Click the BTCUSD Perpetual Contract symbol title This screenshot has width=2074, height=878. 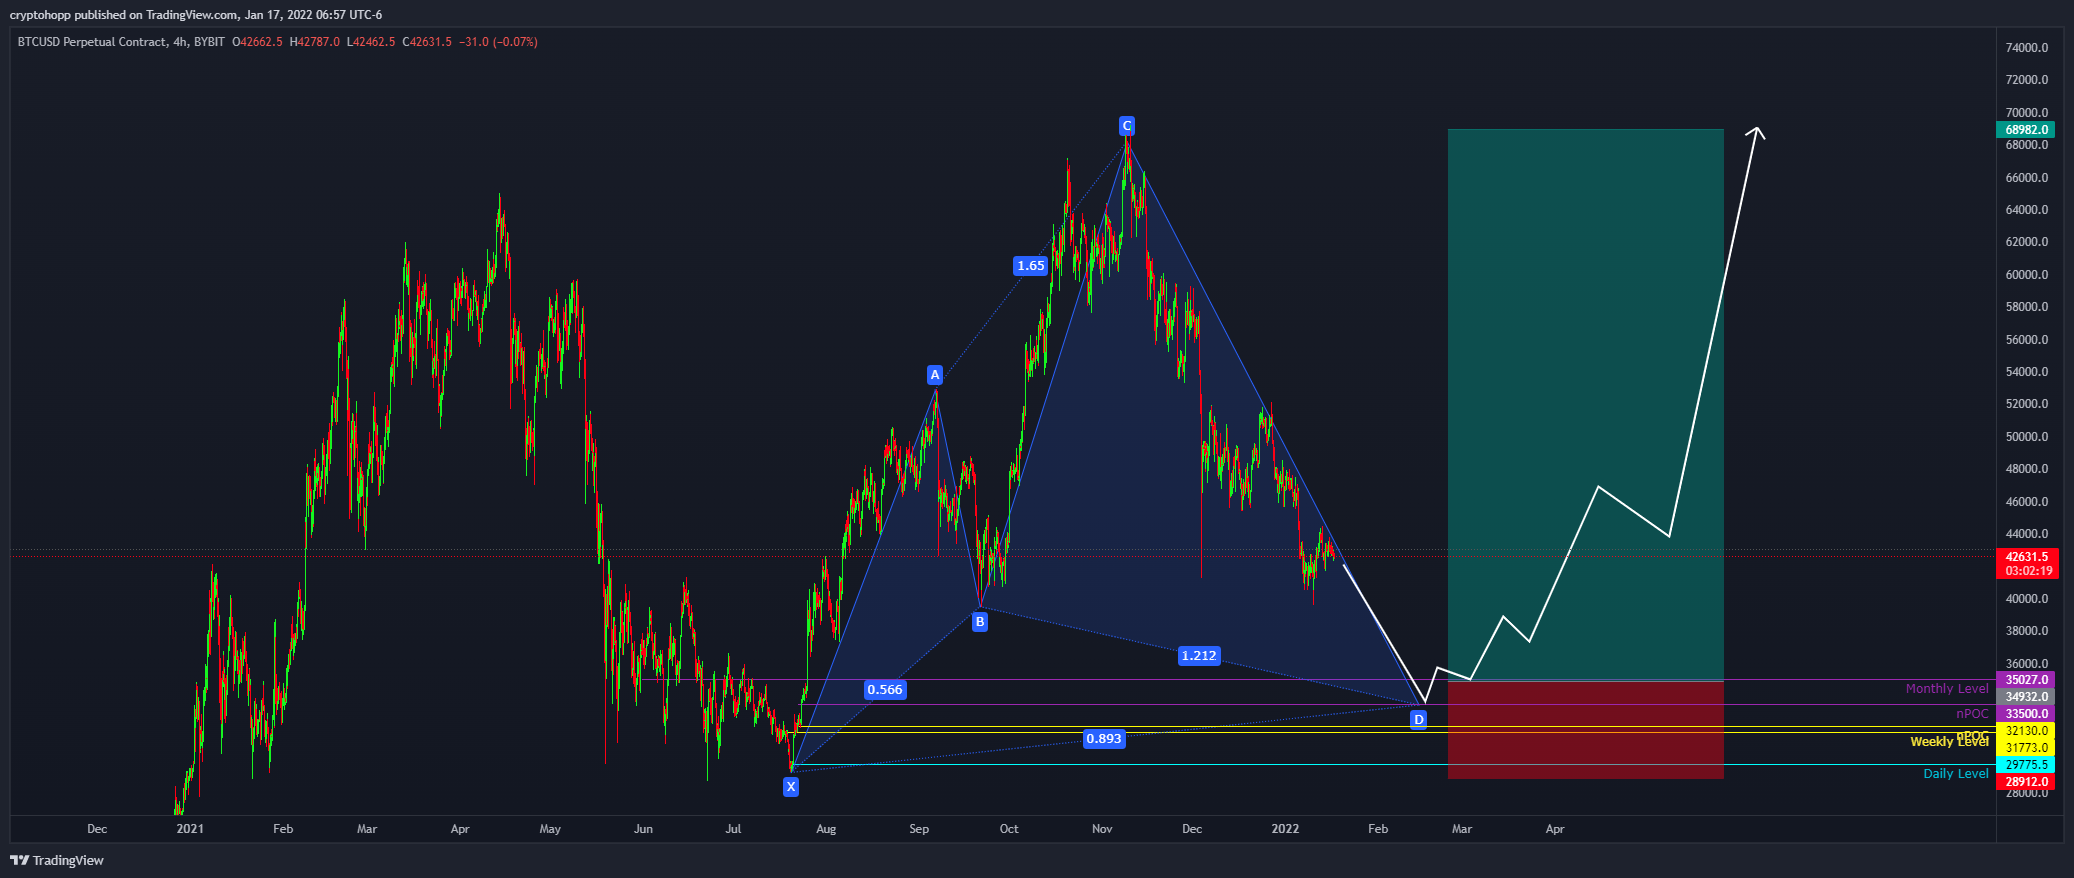point(92,42)
